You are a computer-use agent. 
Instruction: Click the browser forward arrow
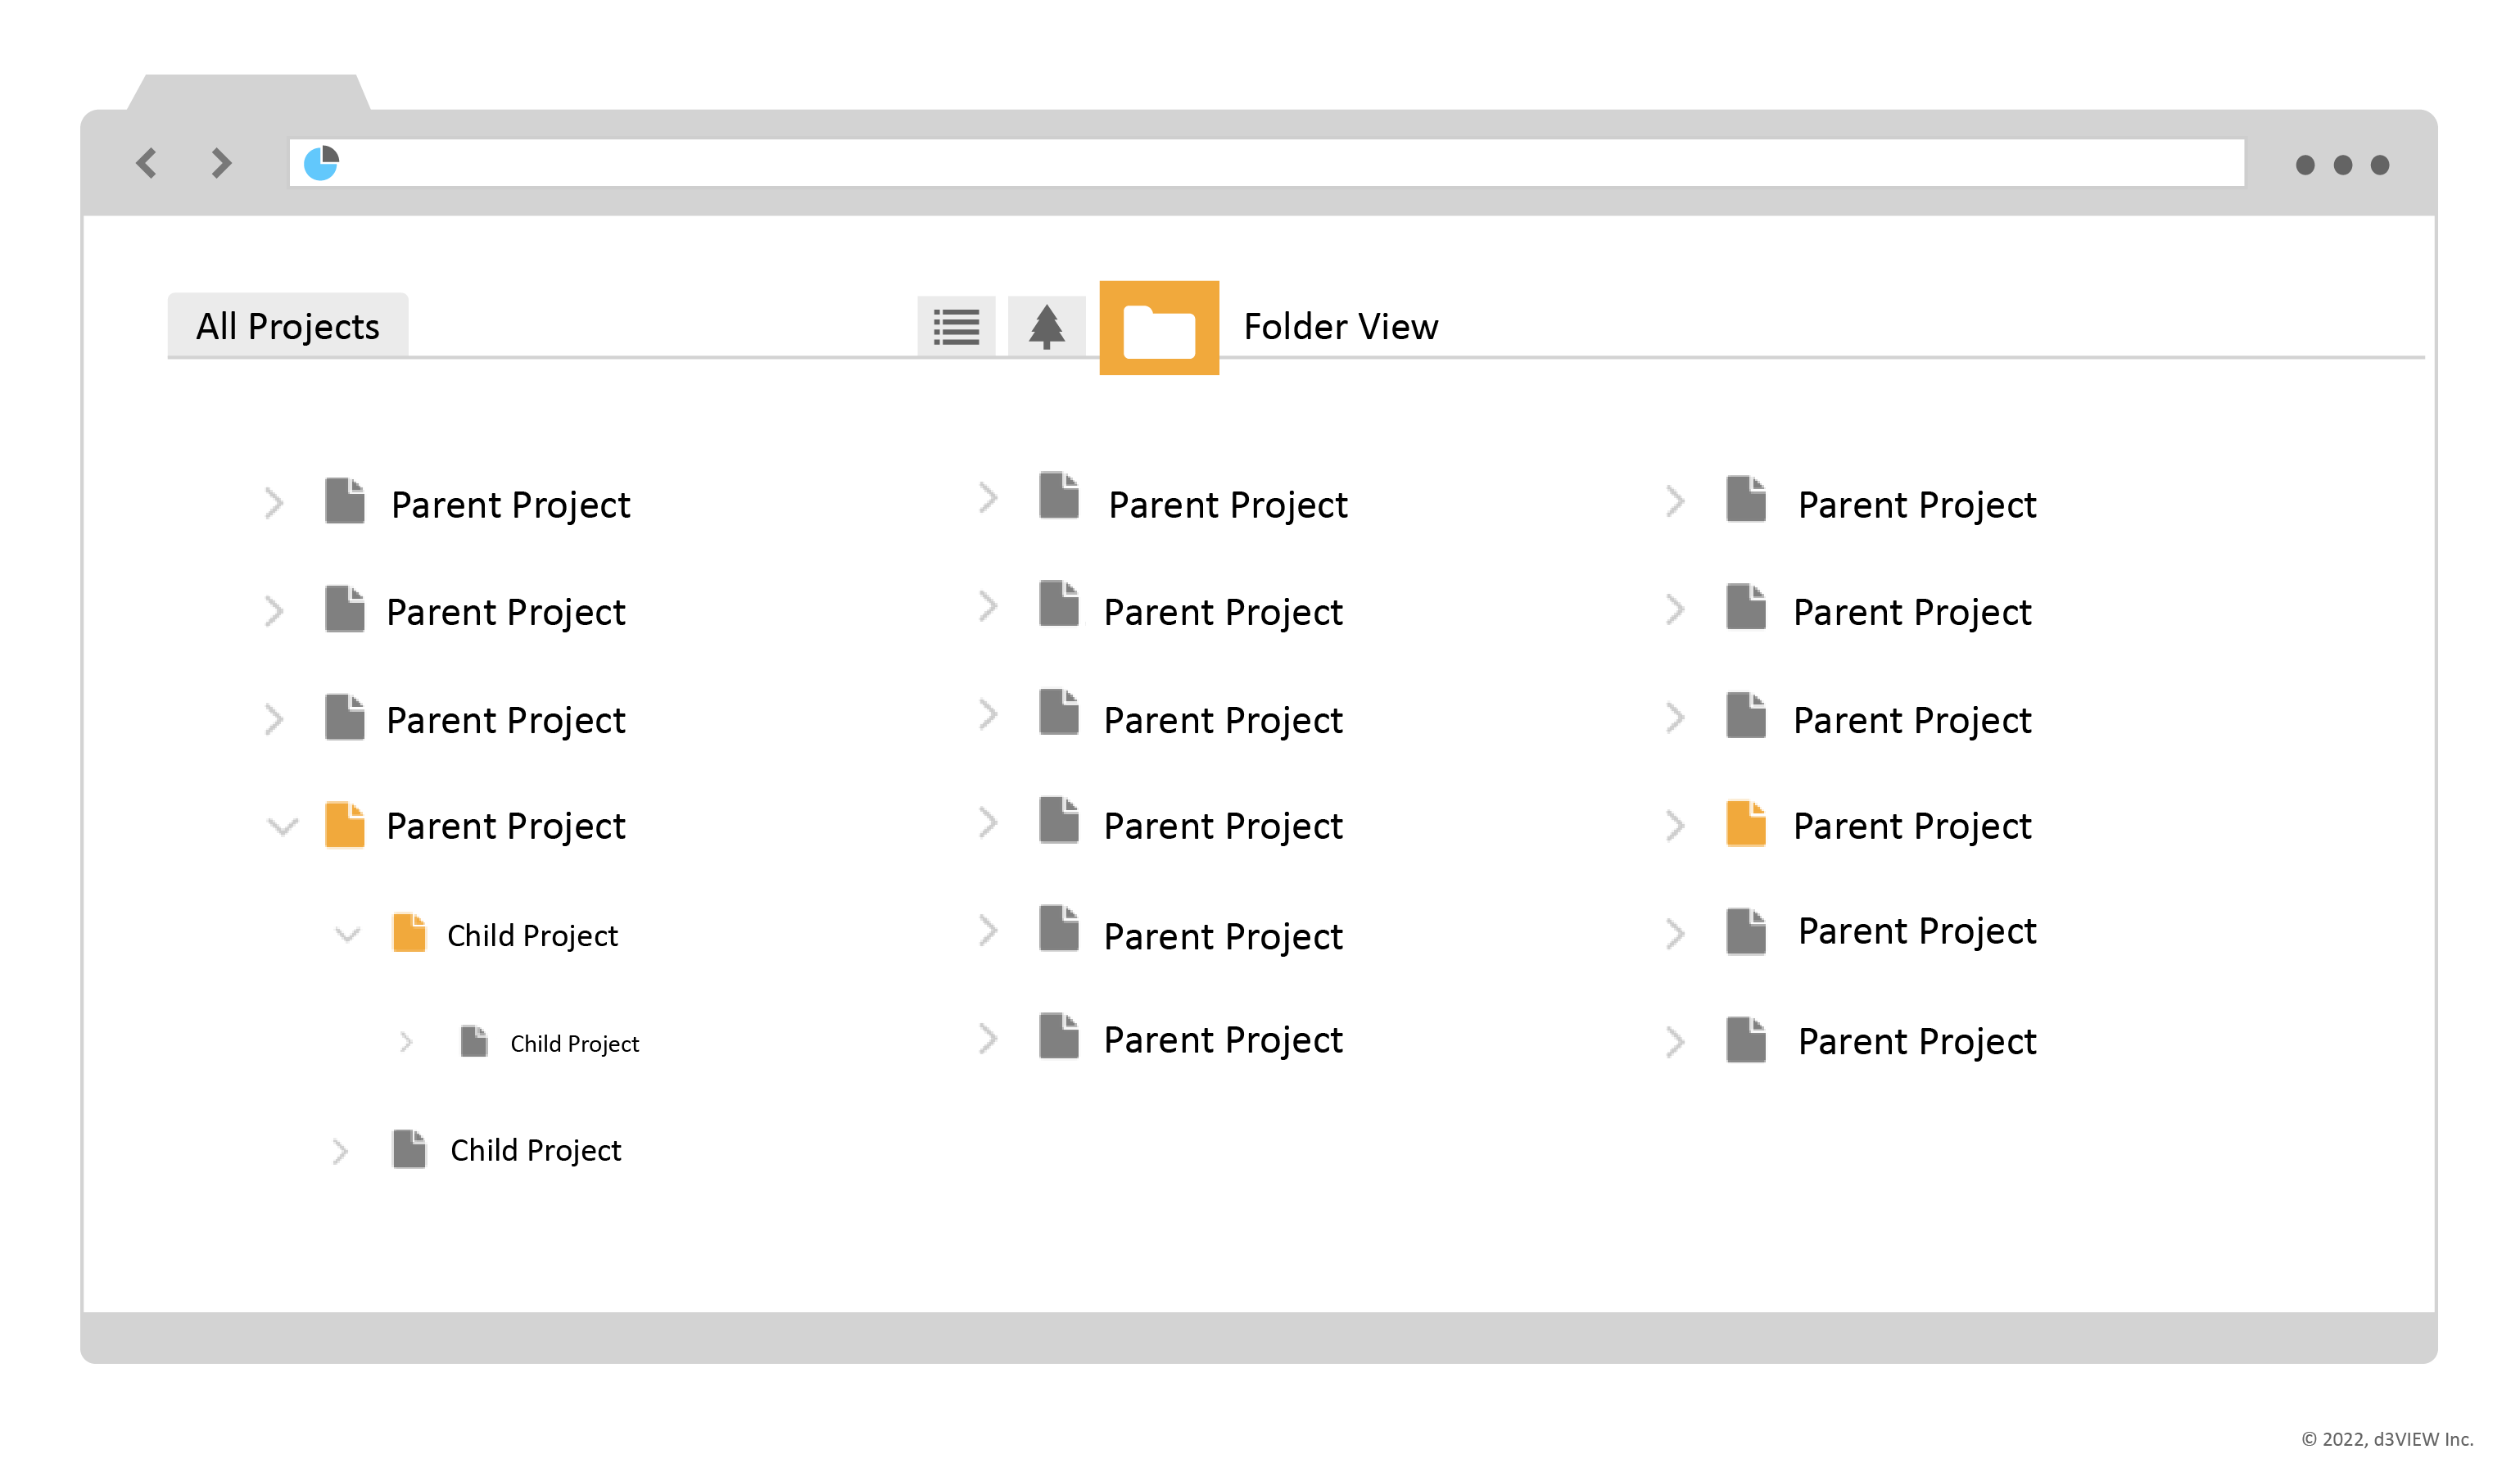coord(221,163)
